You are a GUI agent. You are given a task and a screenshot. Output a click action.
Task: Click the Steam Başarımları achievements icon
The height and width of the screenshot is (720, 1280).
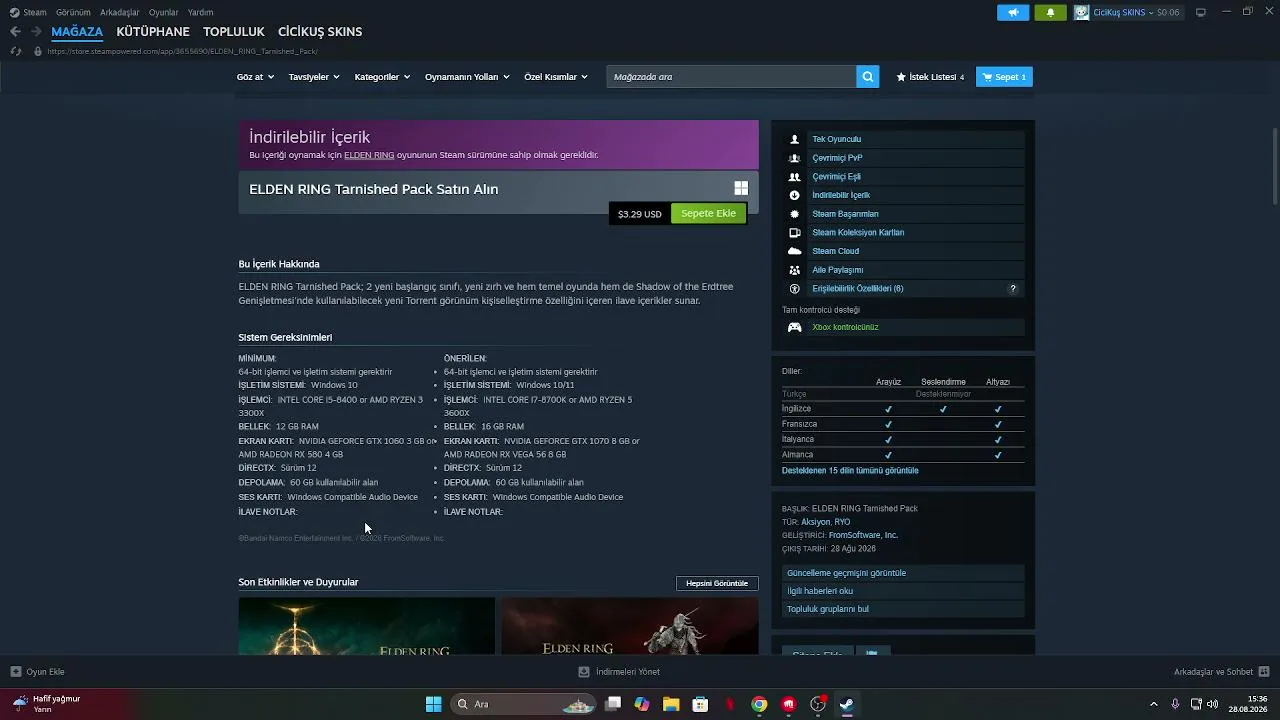tap(795, 214)
